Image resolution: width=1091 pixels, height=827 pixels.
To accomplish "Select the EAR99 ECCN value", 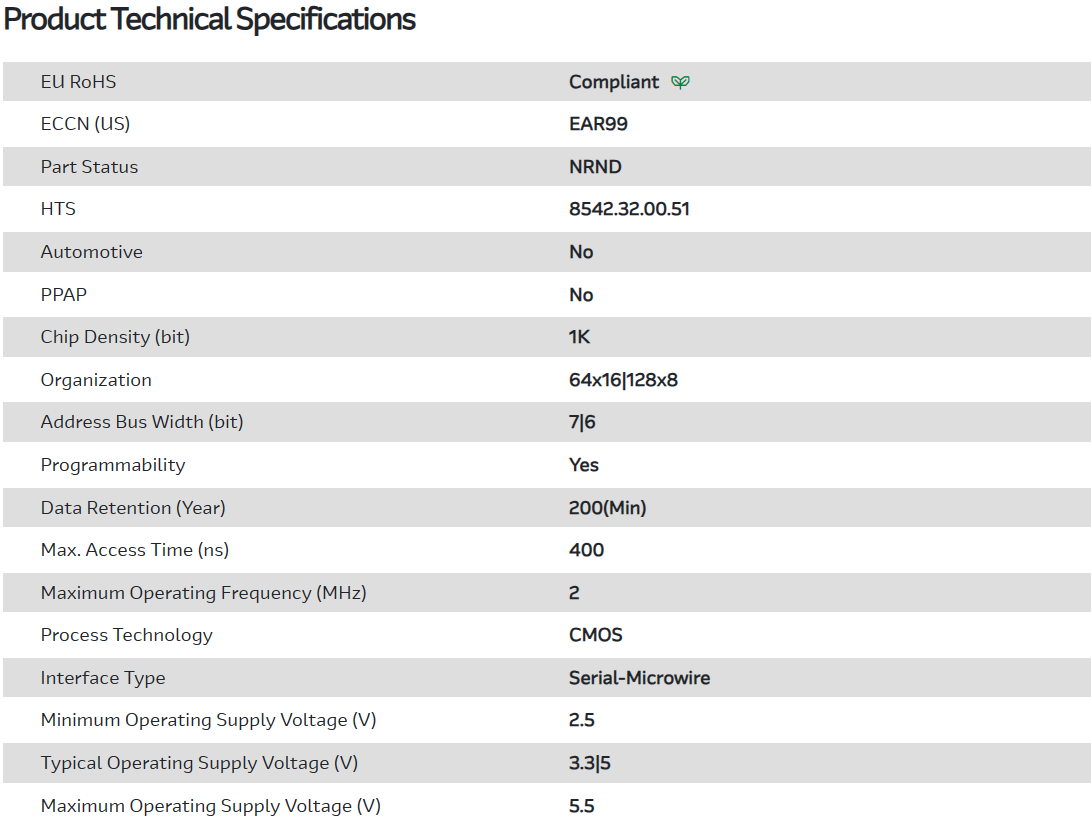I will coord(598,124).
